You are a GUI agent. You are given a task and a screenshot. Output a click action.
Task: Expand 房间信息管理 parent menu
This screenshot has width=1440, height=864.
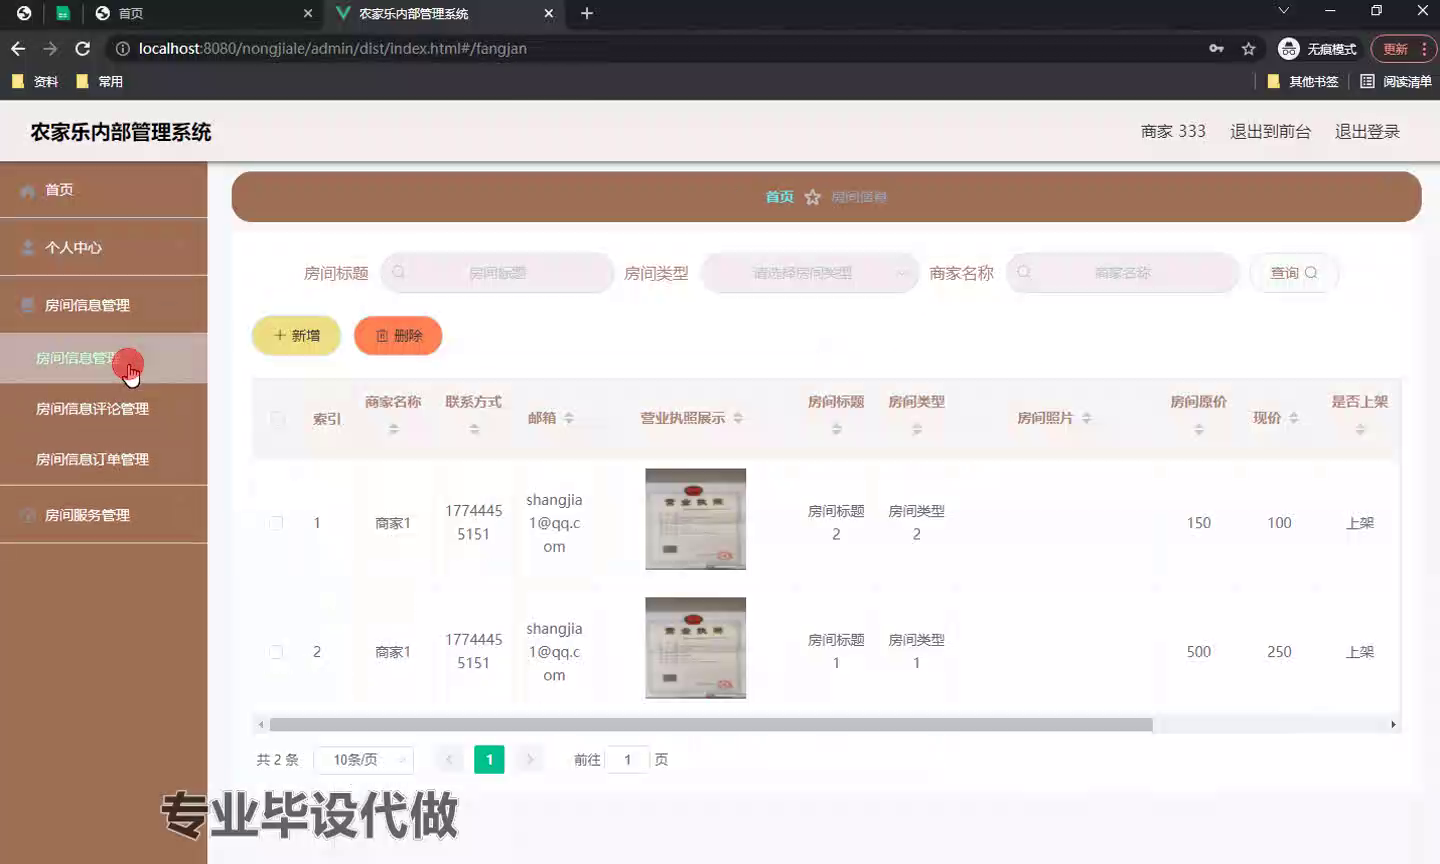[104, 305]
